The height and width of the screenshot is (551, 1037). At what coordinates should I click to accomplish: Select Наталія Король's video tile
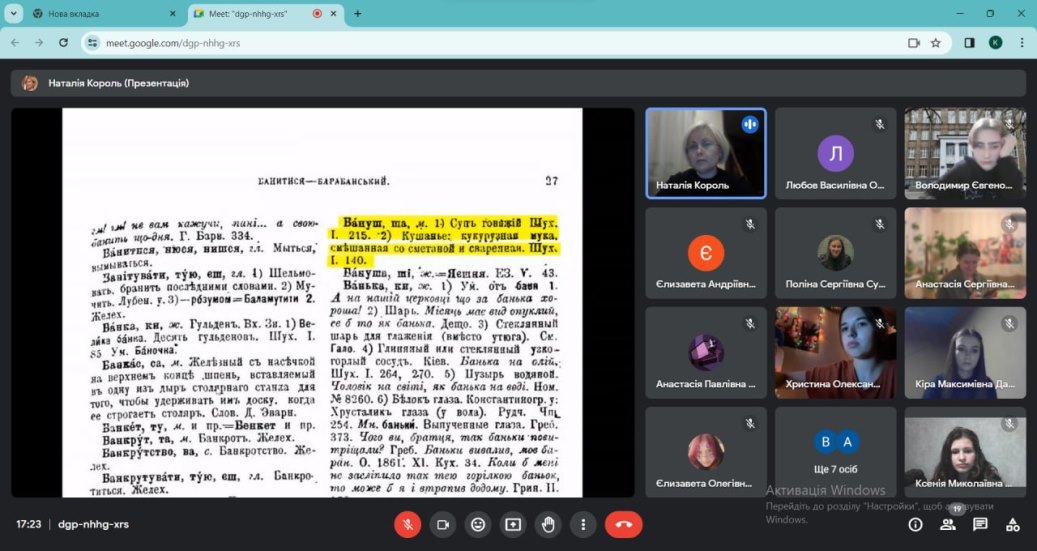point(705,153)
